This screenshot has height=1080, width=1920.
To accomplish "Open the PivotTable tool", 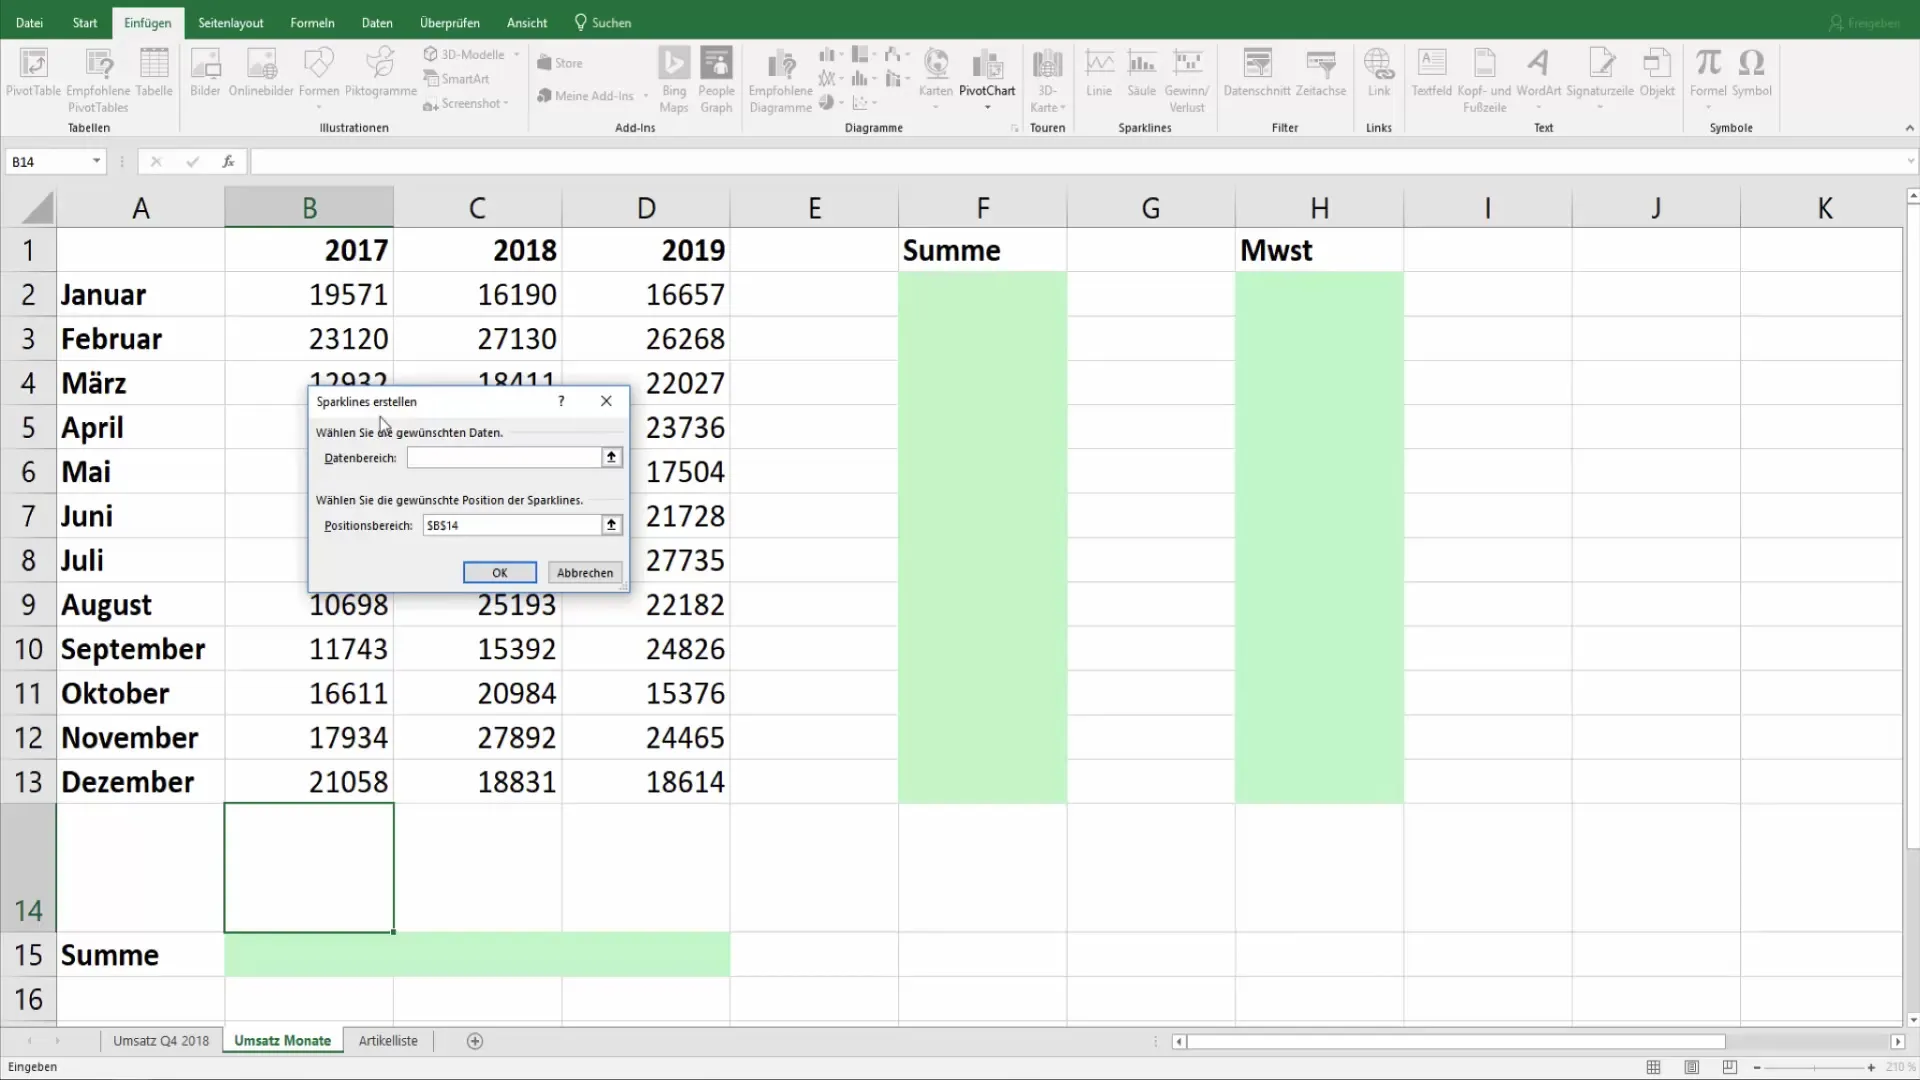I will (x=33, y=73).
